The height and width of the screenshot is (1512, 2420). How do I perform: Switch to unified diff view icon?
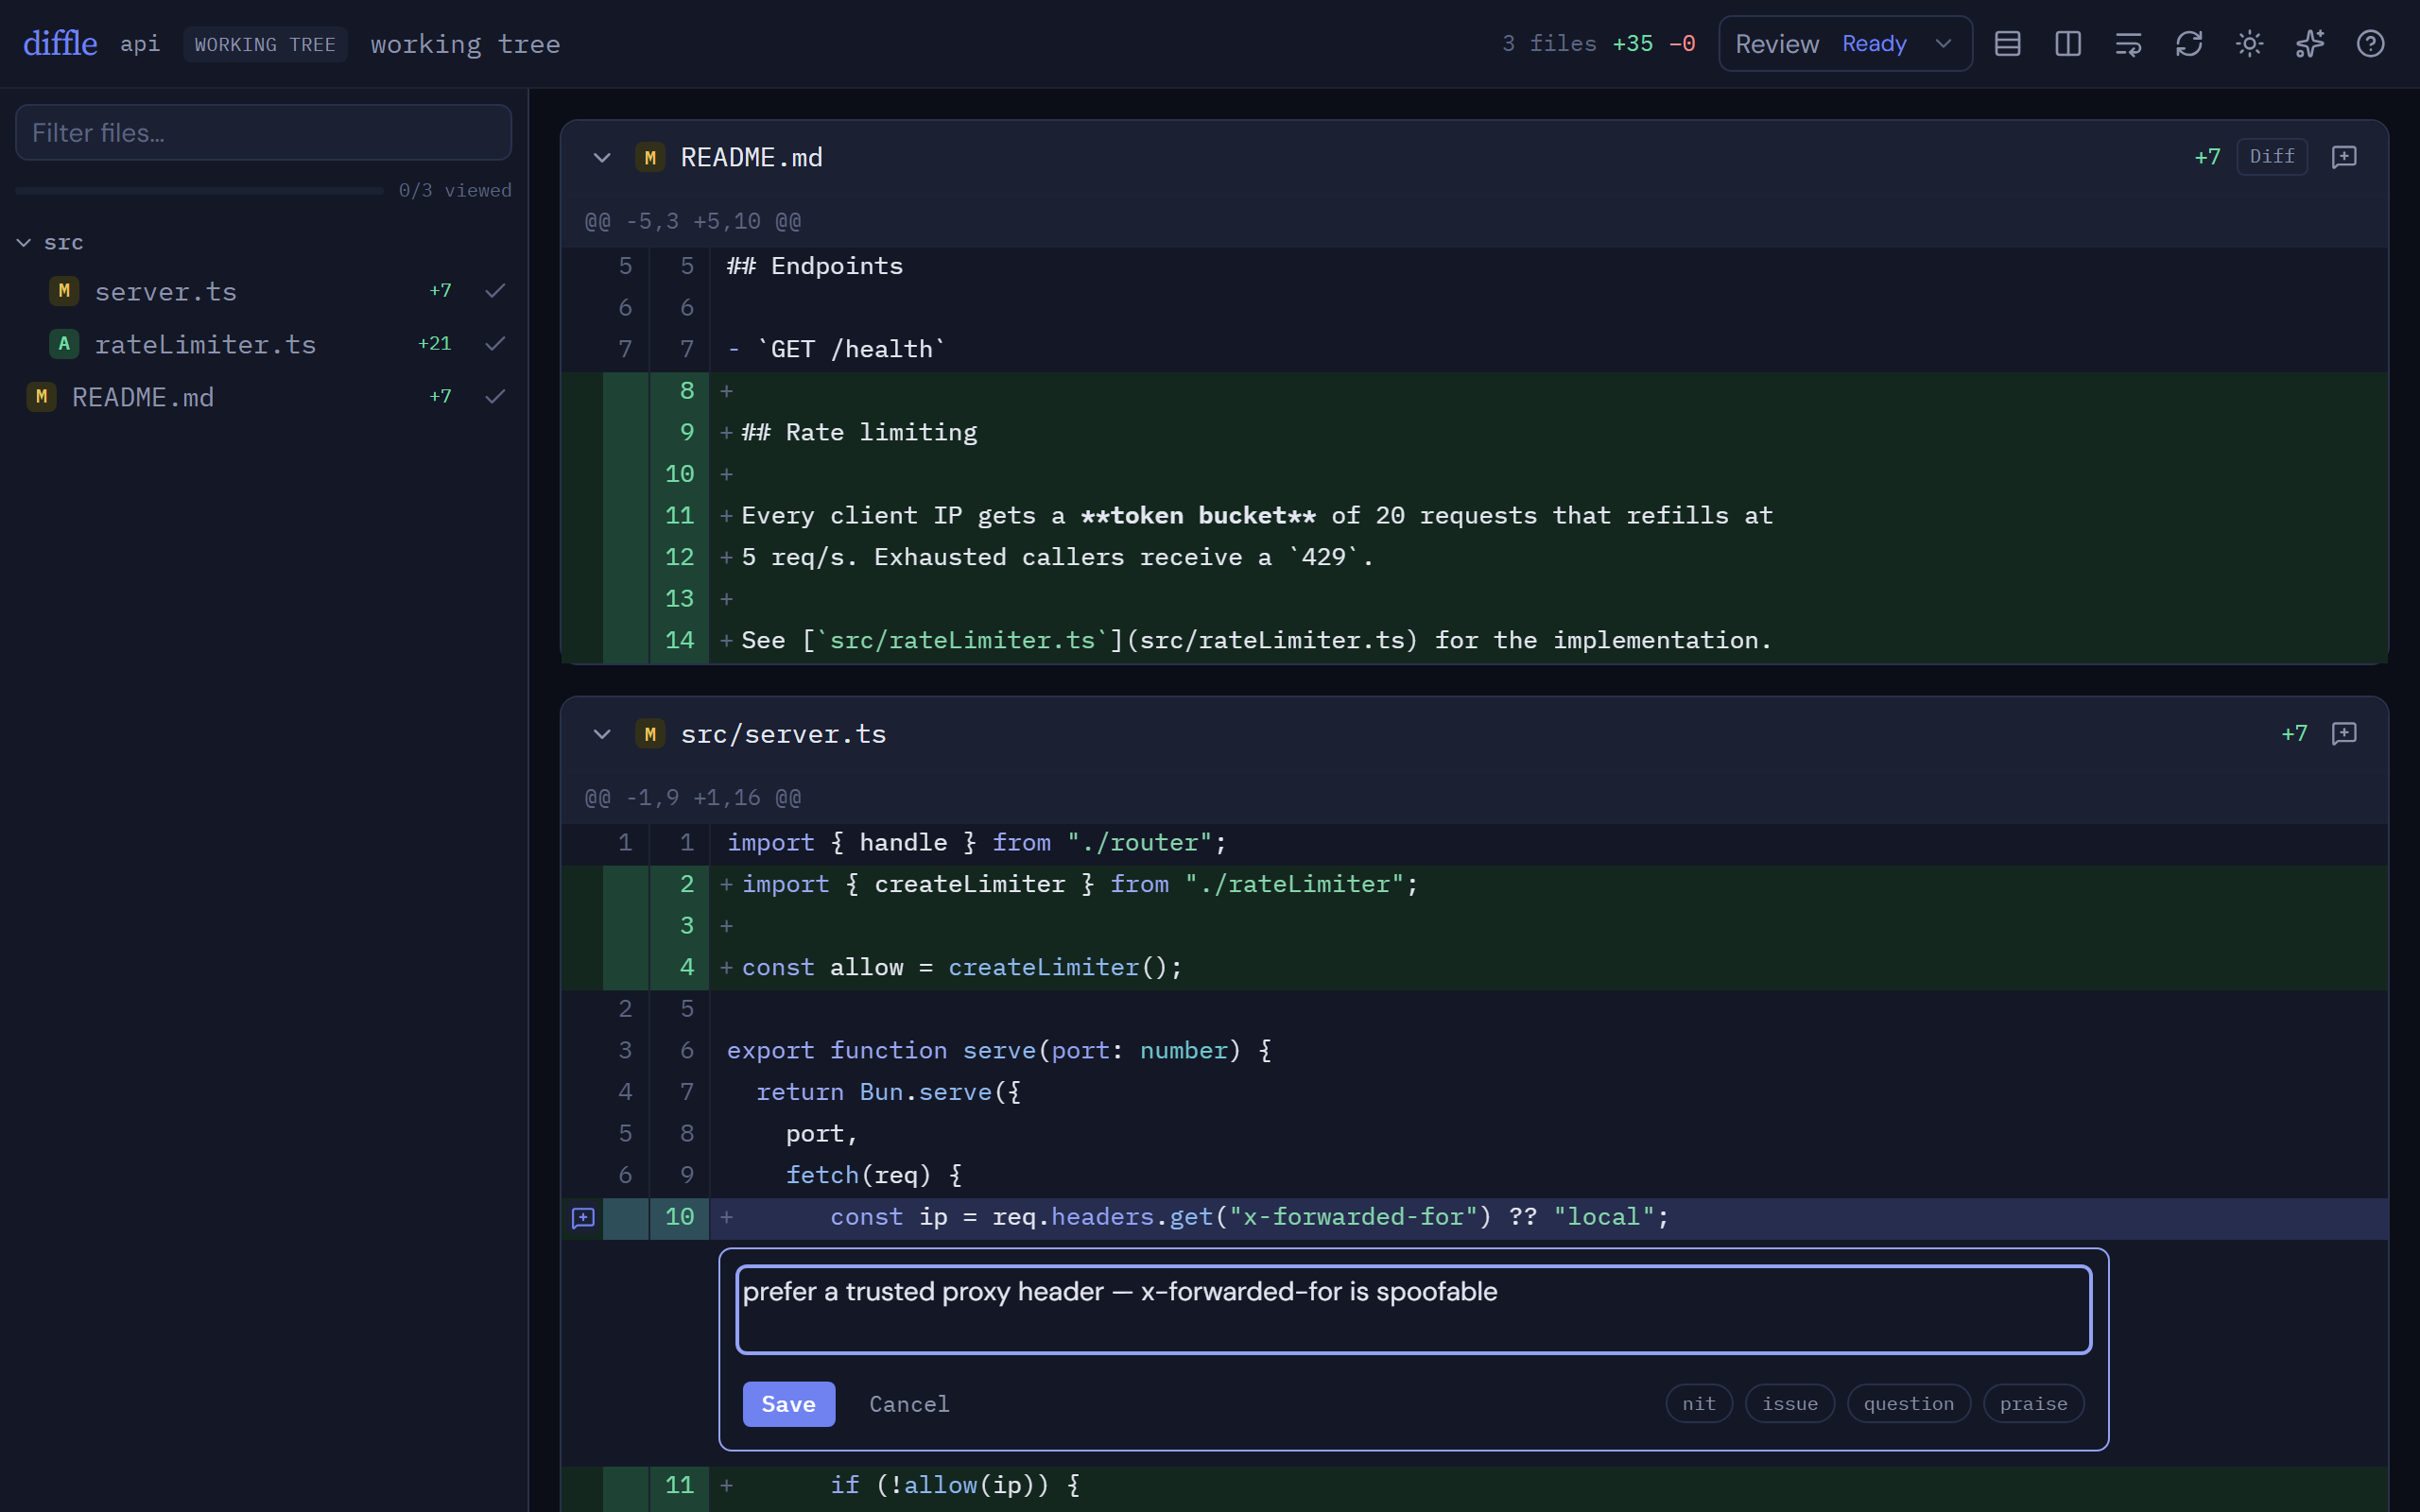pyautogui.click(x=2007, y=44)
